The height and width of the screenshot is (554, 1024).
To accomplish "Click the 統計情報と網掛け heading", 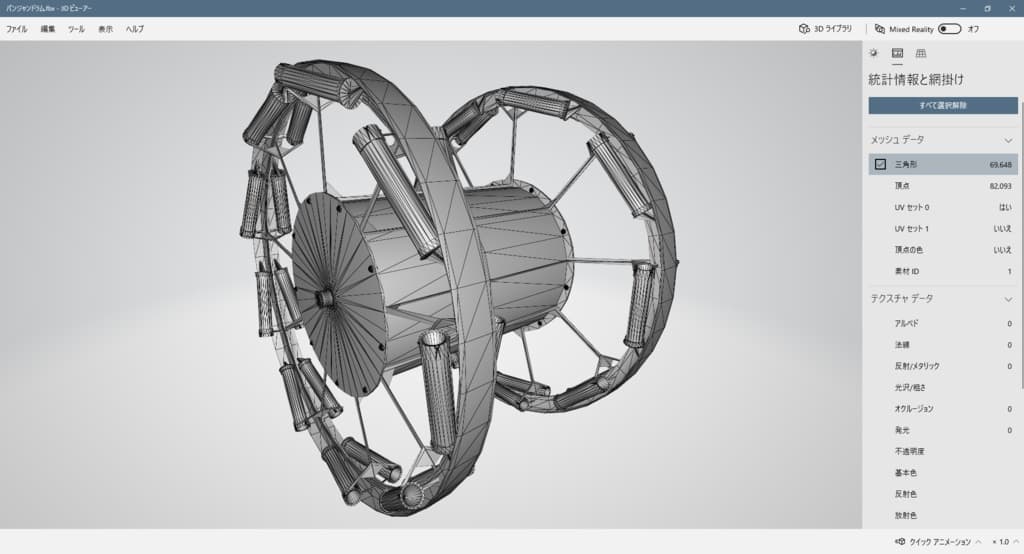I will (x=916, y=80).
